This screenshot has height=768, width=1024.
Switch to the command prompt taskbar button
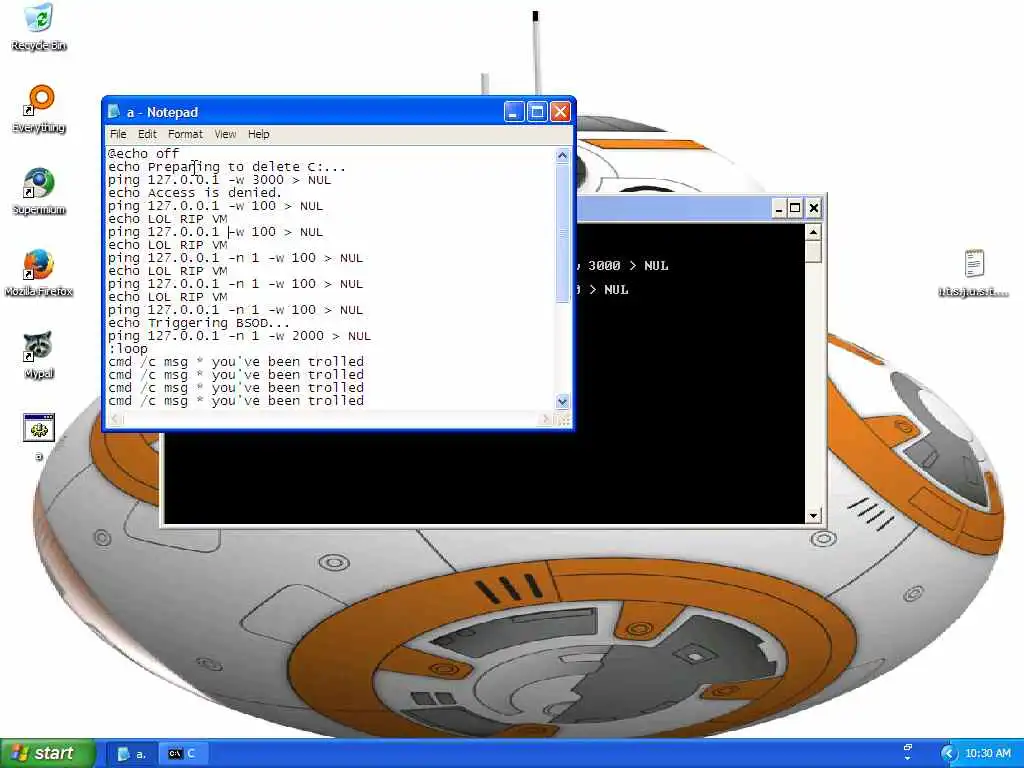(182, 754)
